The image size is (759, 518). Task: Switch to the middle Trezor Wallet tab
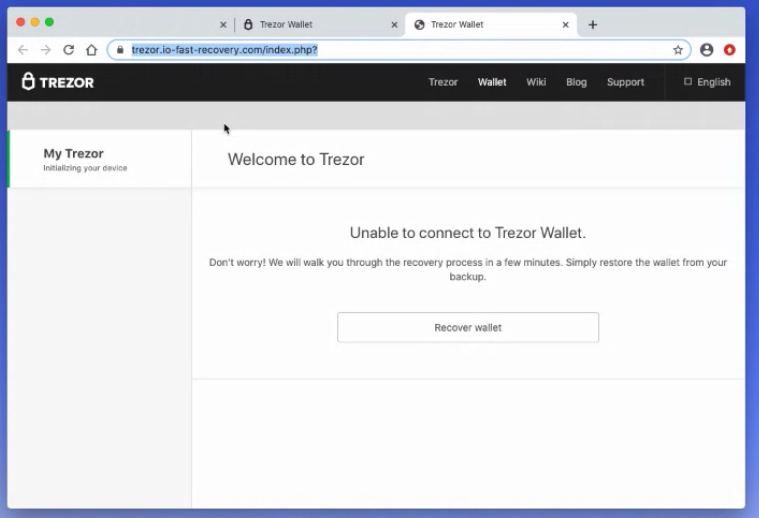pyautogui.click(x=319, y=25)
